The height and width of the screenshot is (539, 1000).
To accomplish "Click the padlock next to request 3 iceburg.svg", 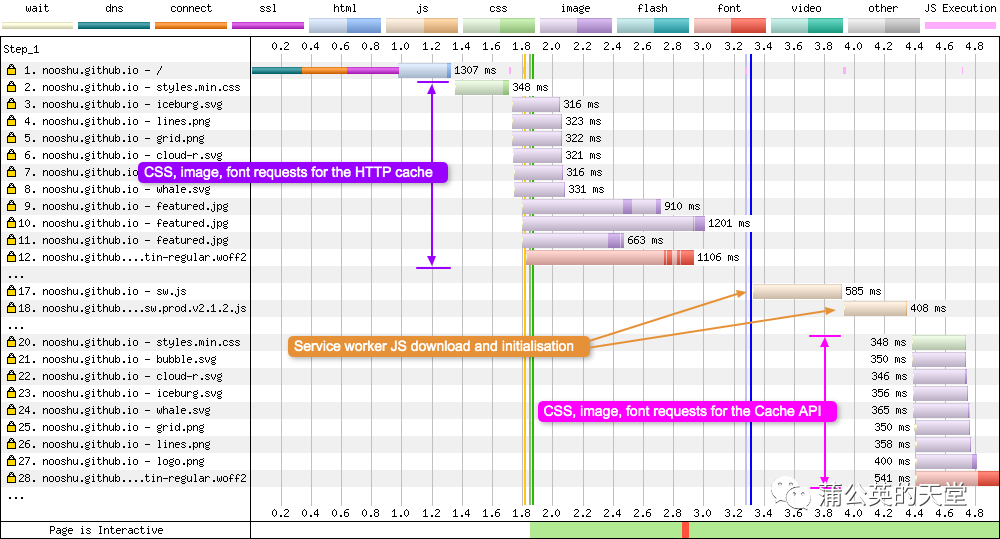I will coord(11,104).
